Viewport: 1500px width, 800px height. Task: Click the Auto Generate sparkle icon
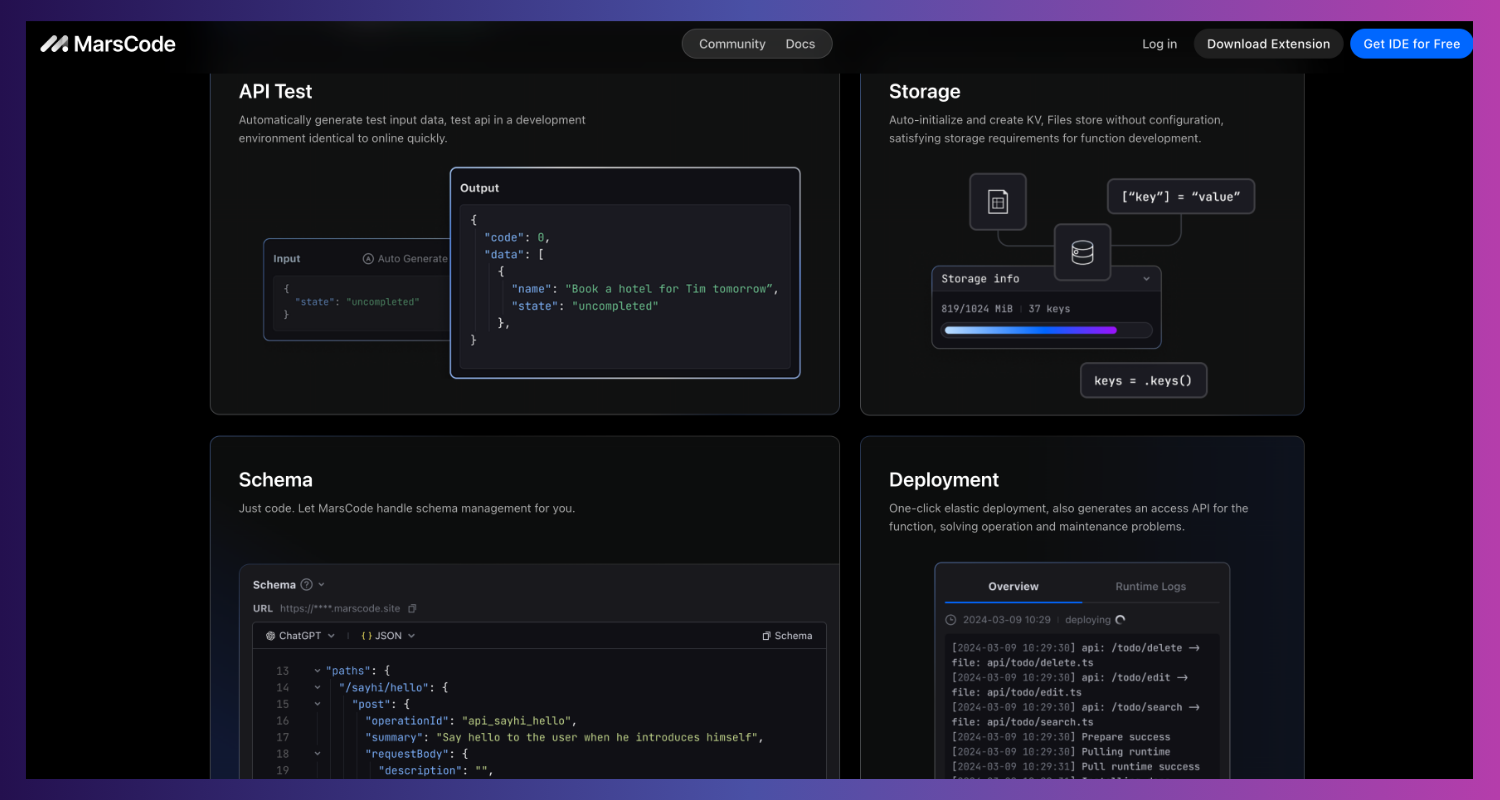coord(370,258)
